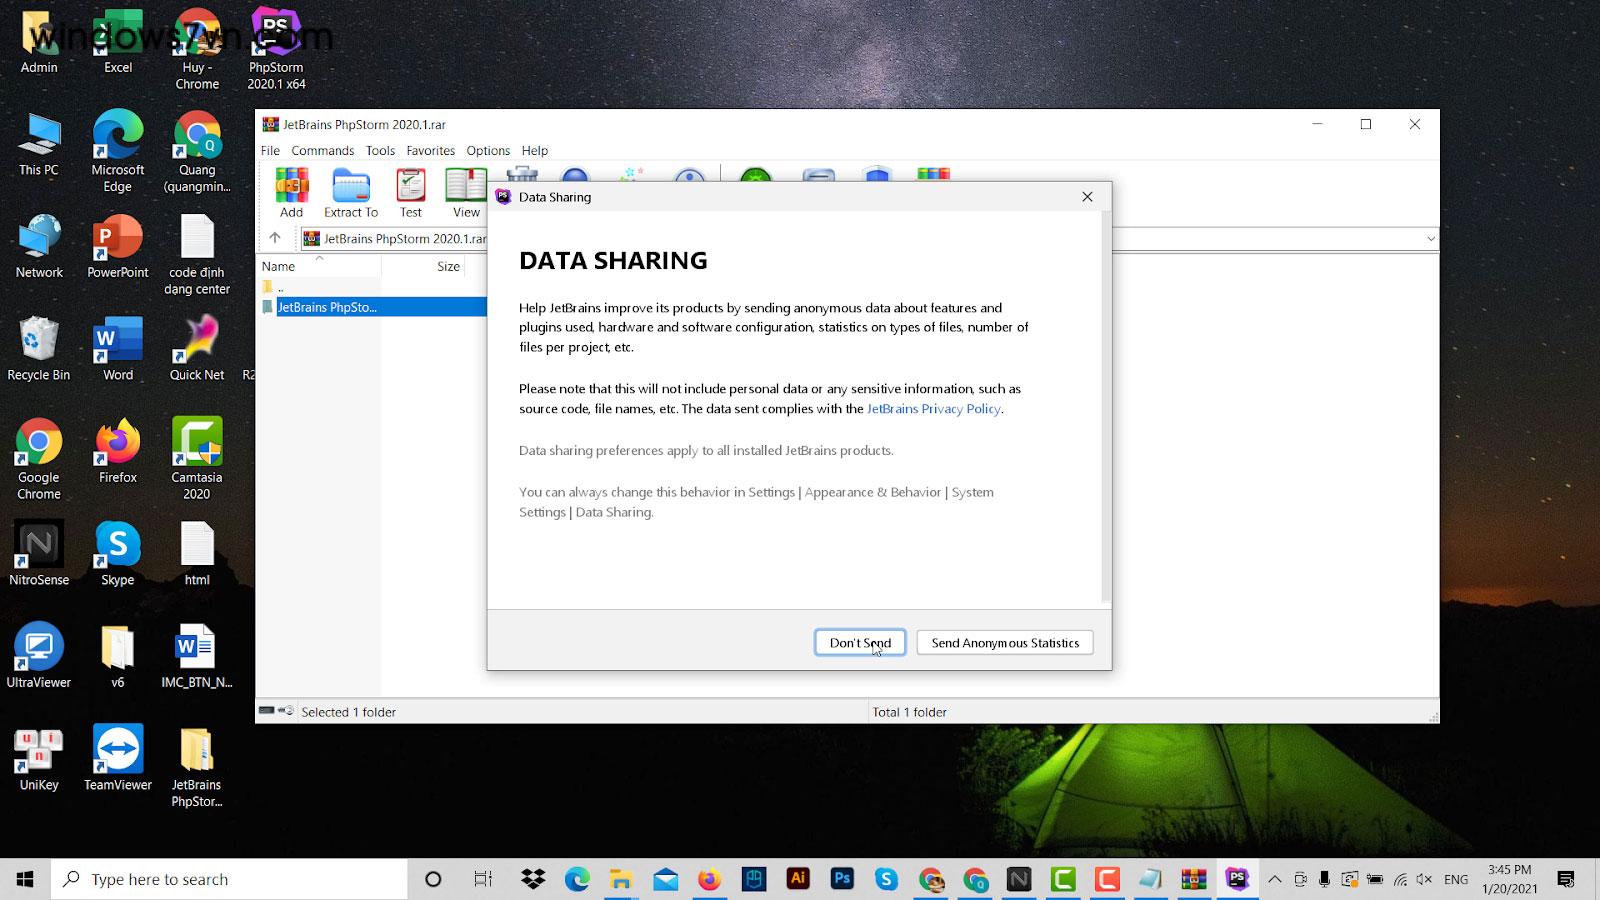
Task: Expand the archive path dropdown arrow
Action: [1430, 239]
